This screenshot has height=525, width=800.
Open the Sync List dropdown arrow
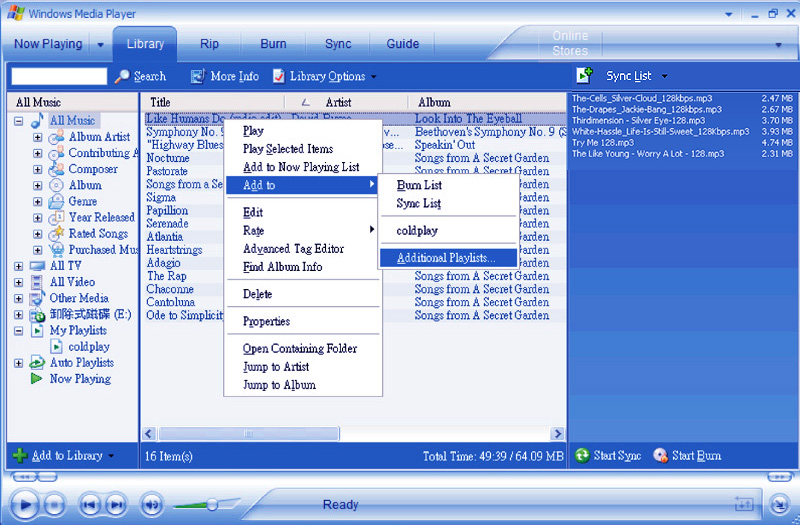[x=664, y=76]
